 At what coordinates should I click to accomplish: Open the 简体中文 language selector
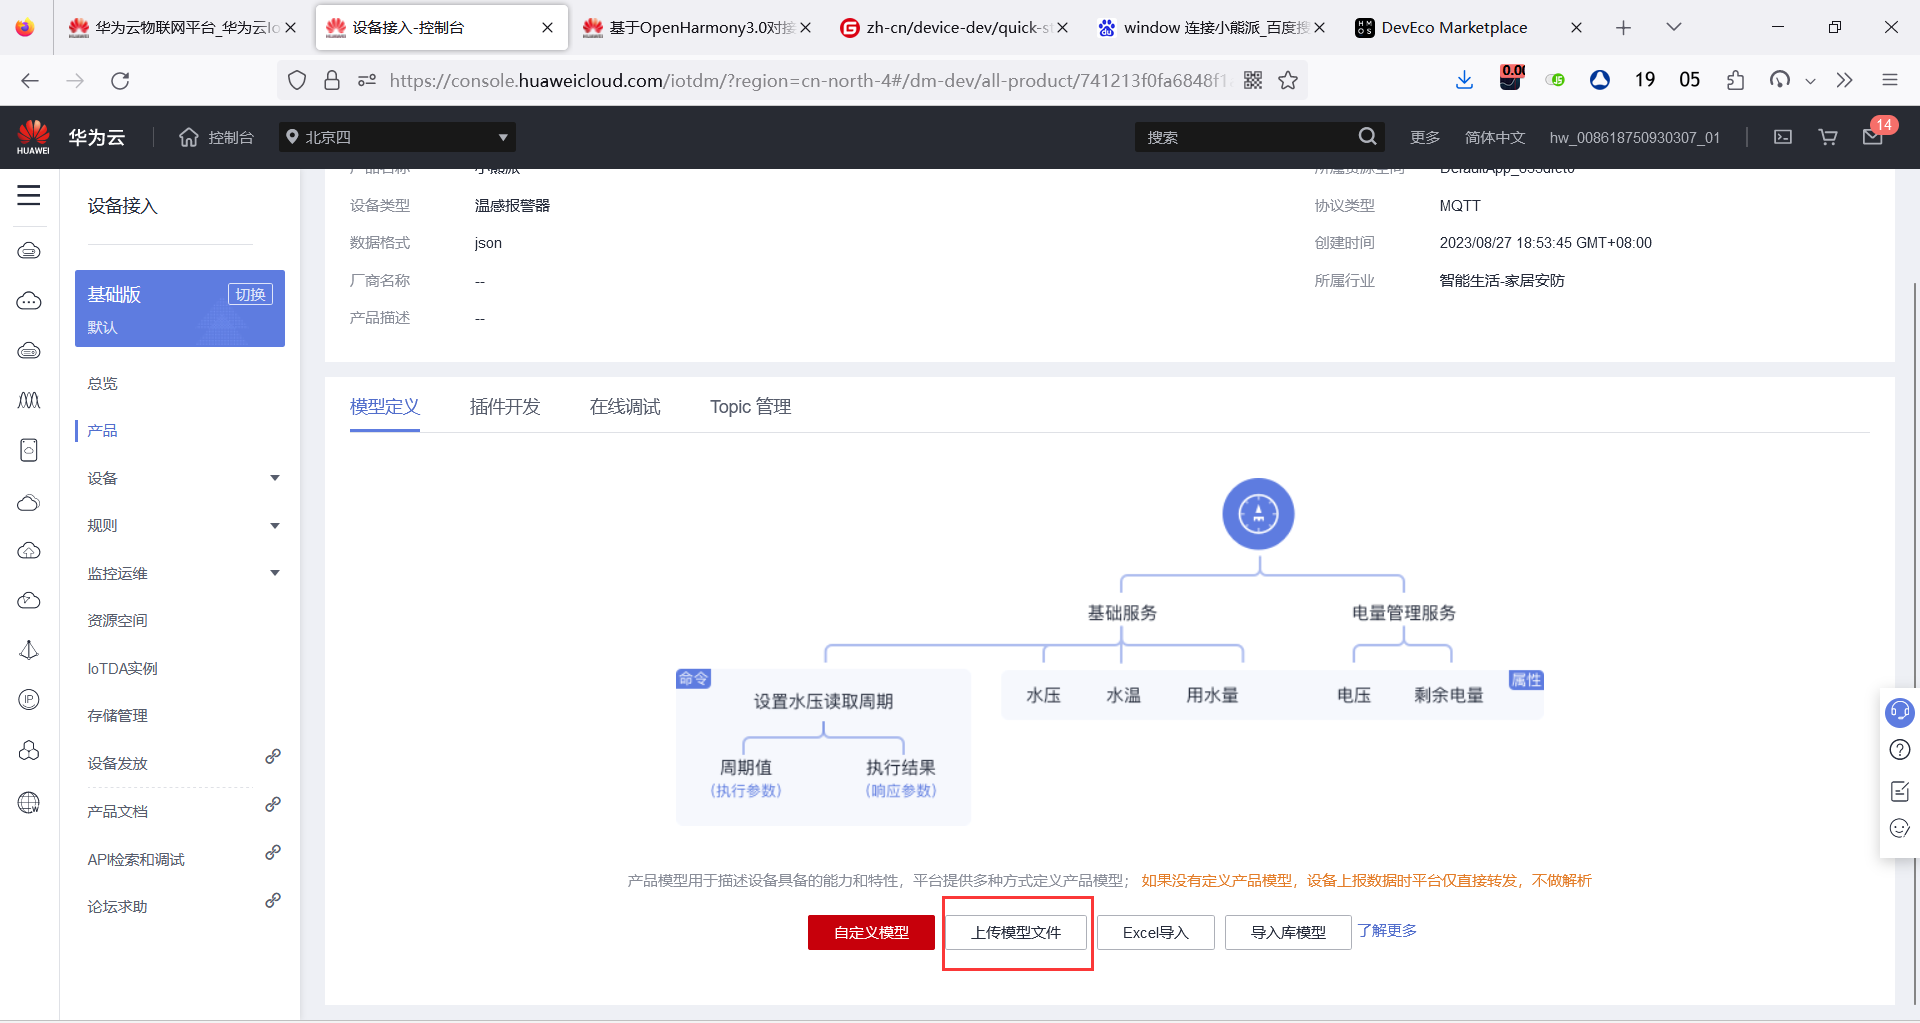(1495, 137)
